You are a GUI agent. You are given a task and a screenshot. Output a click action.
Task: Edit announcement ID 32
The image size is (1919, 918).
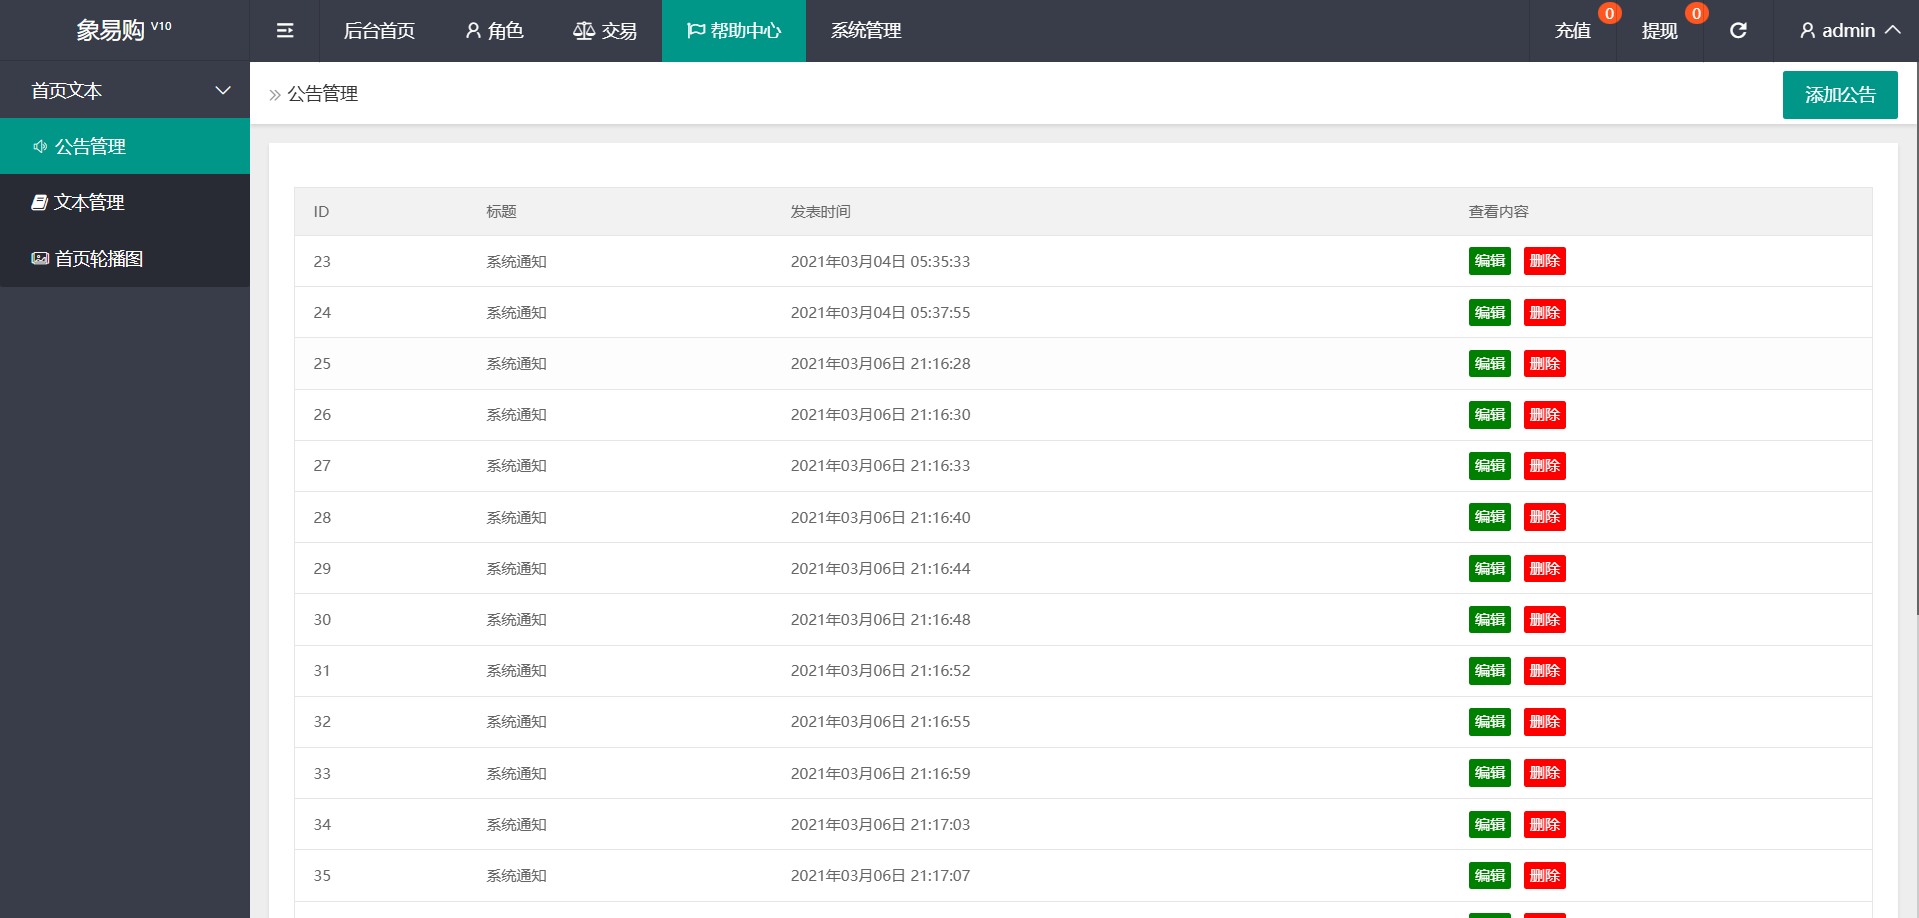pyautogui.click(x=1490, y=721)
